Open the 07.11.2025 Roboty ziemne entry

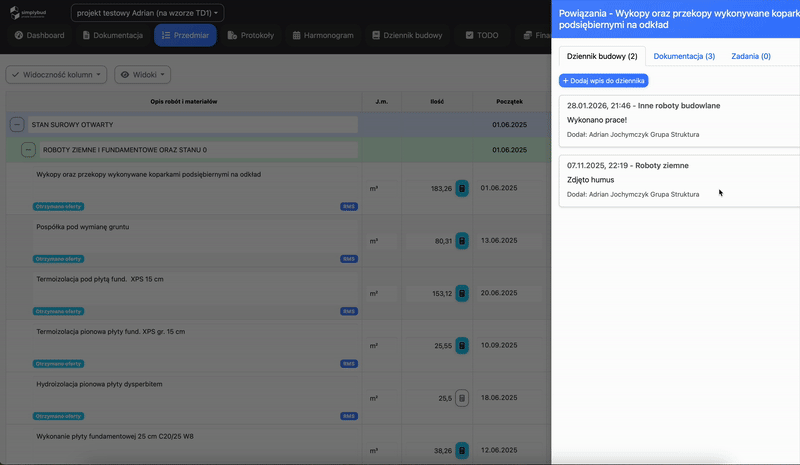(x=680, y=181)
